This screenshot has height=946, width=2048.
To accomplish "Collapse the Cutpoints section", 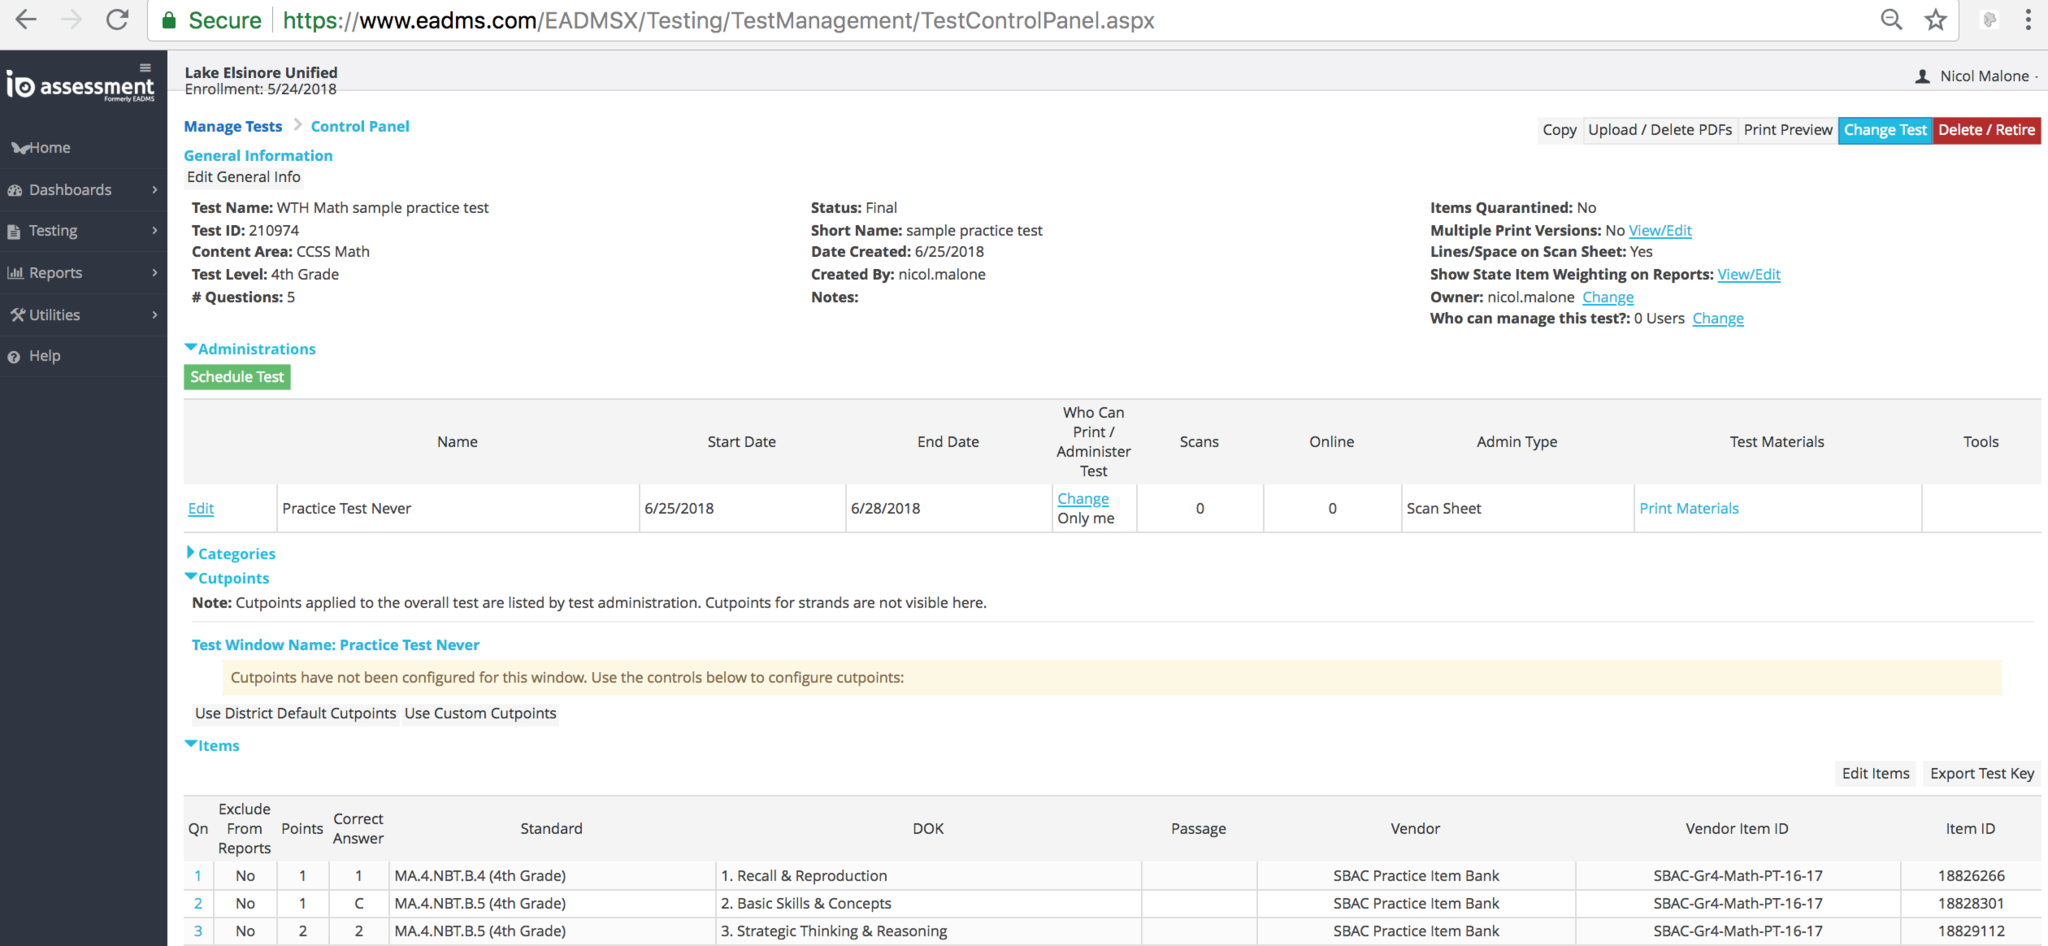I will point(227,578).
